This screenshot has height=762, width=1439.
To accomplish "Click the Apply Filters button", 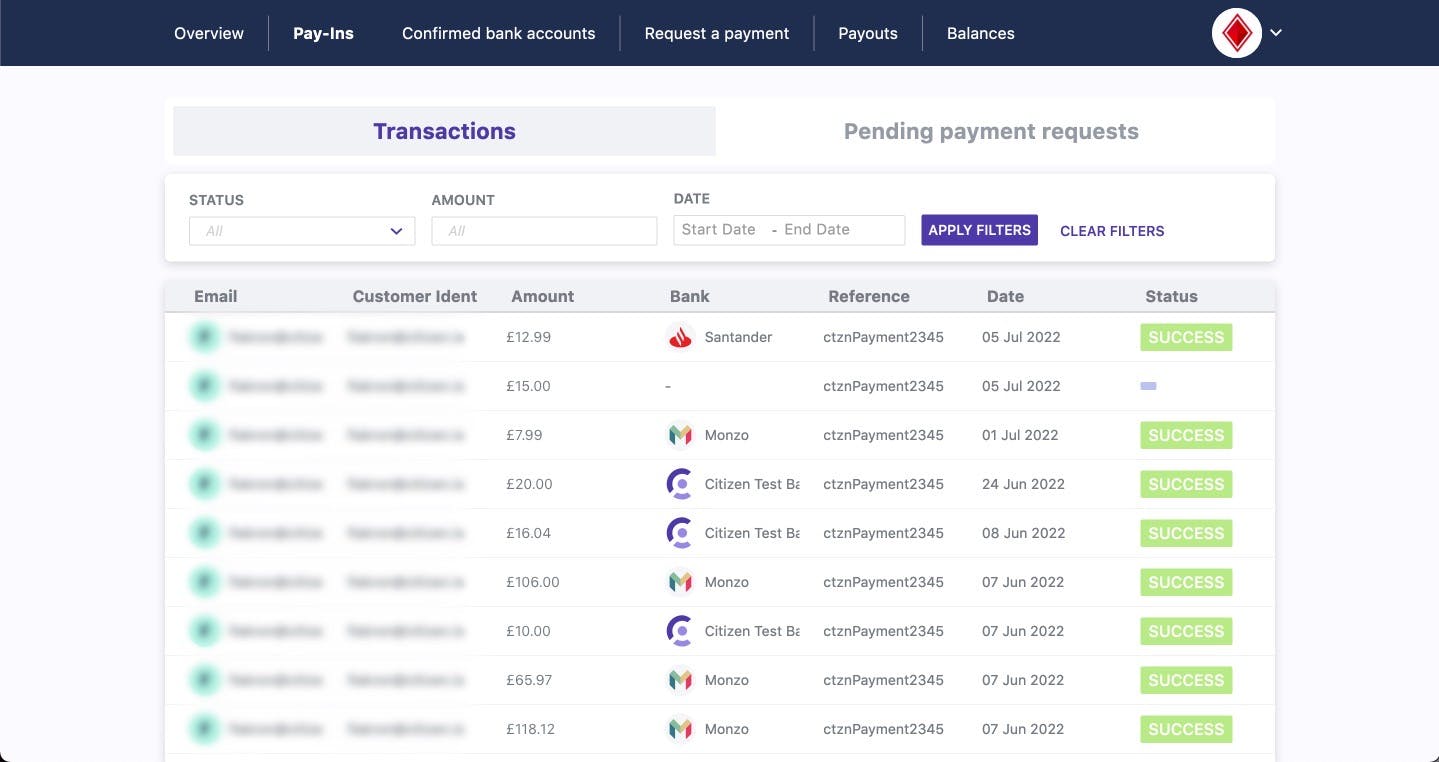I will 979,230.
